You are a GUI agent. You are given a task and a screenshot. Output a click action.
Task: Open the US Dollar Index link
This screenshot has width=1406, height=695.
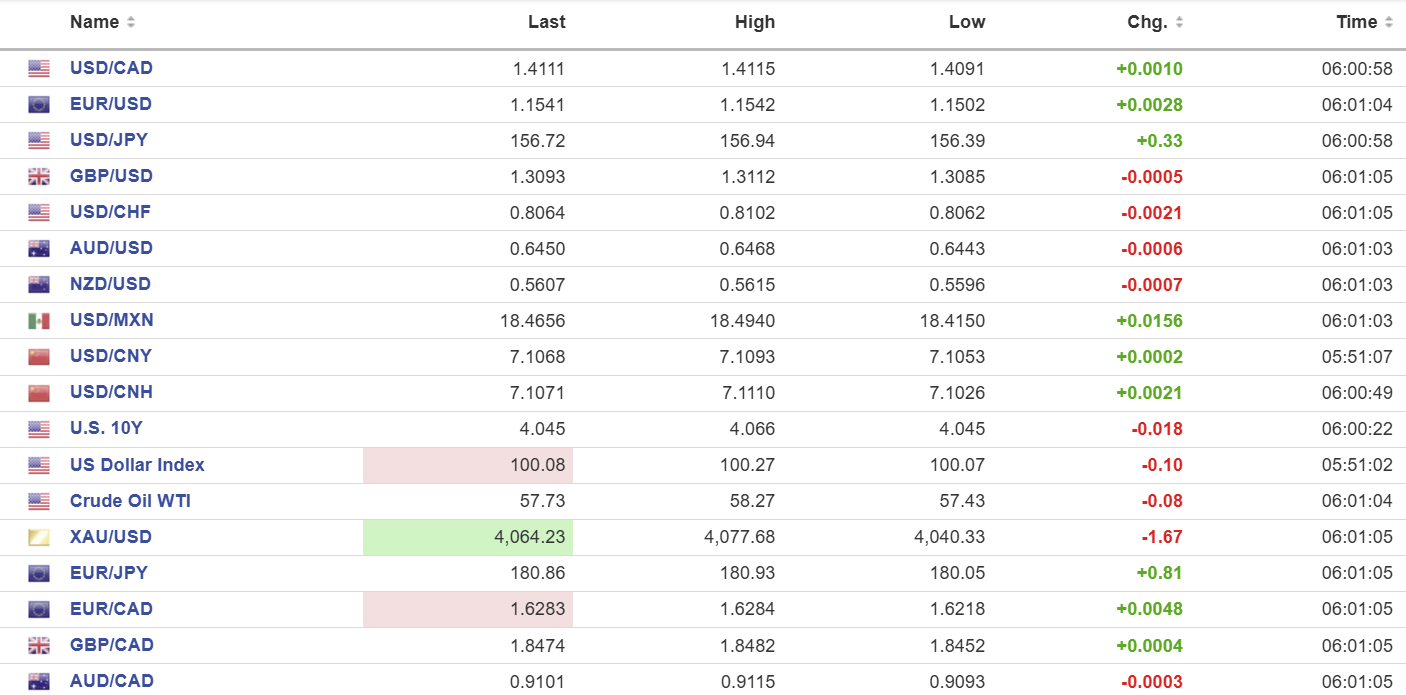click(x=137, y=465)
